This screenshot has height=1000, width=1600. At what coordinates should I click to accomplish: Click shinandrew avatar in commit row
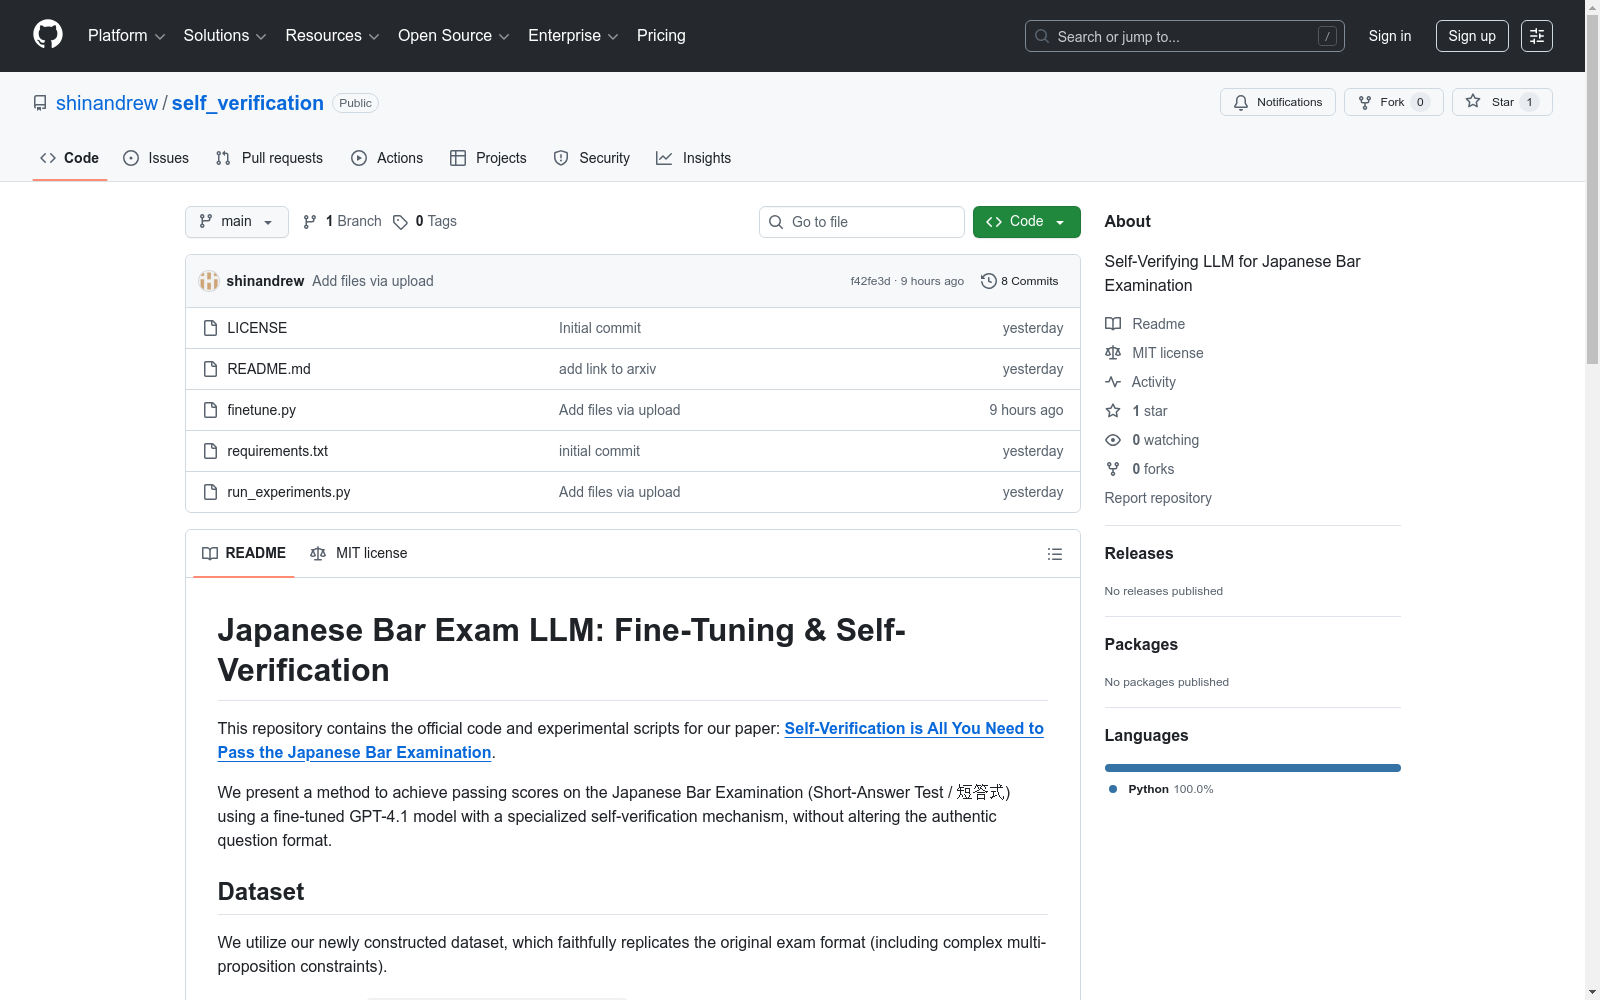(x=209, y=281)
